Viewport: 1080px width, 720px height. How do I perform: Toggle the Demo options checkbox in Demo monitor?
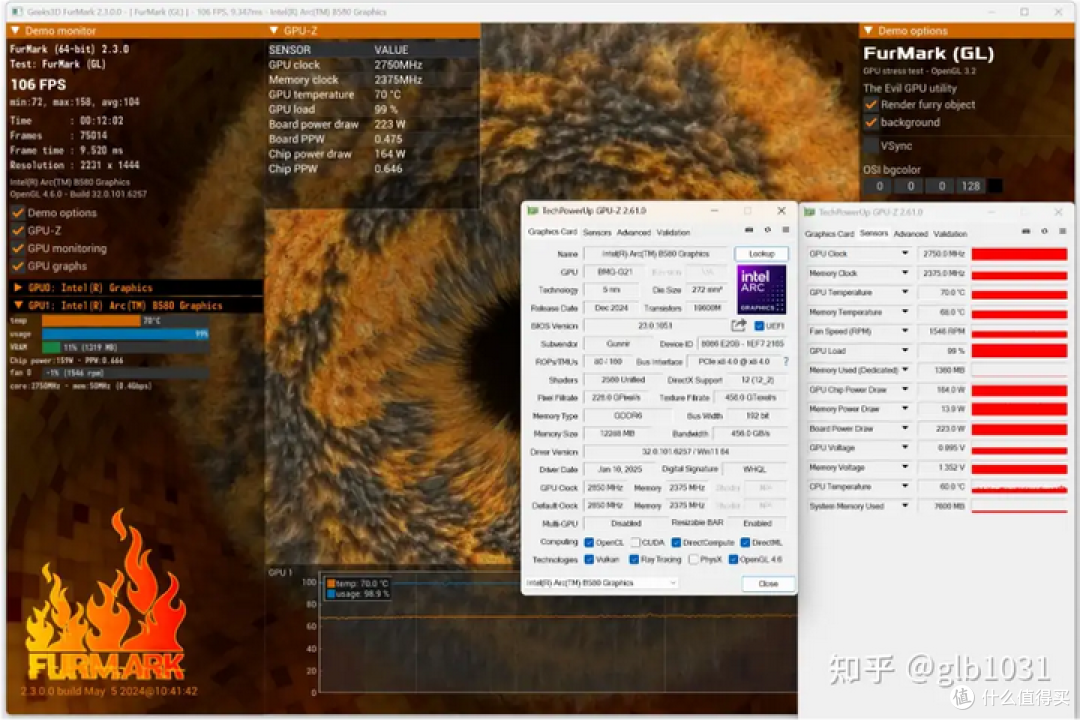[x=19, y=213]
